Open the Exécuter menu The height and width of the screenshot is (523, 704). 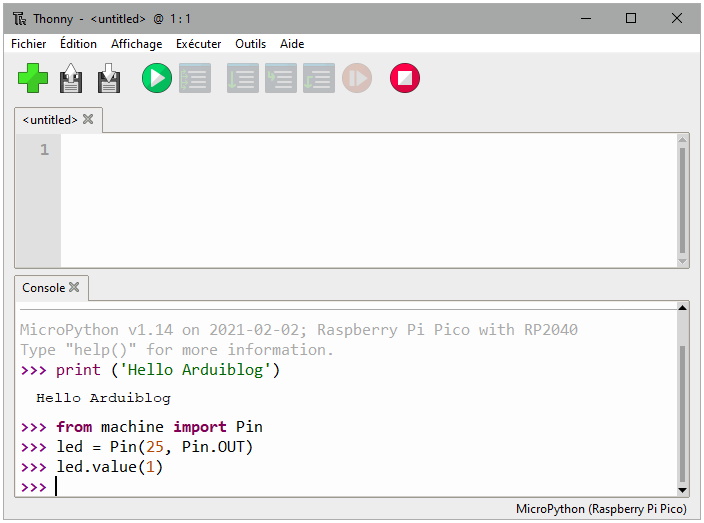pyautogui.click(x=198, y=44)
